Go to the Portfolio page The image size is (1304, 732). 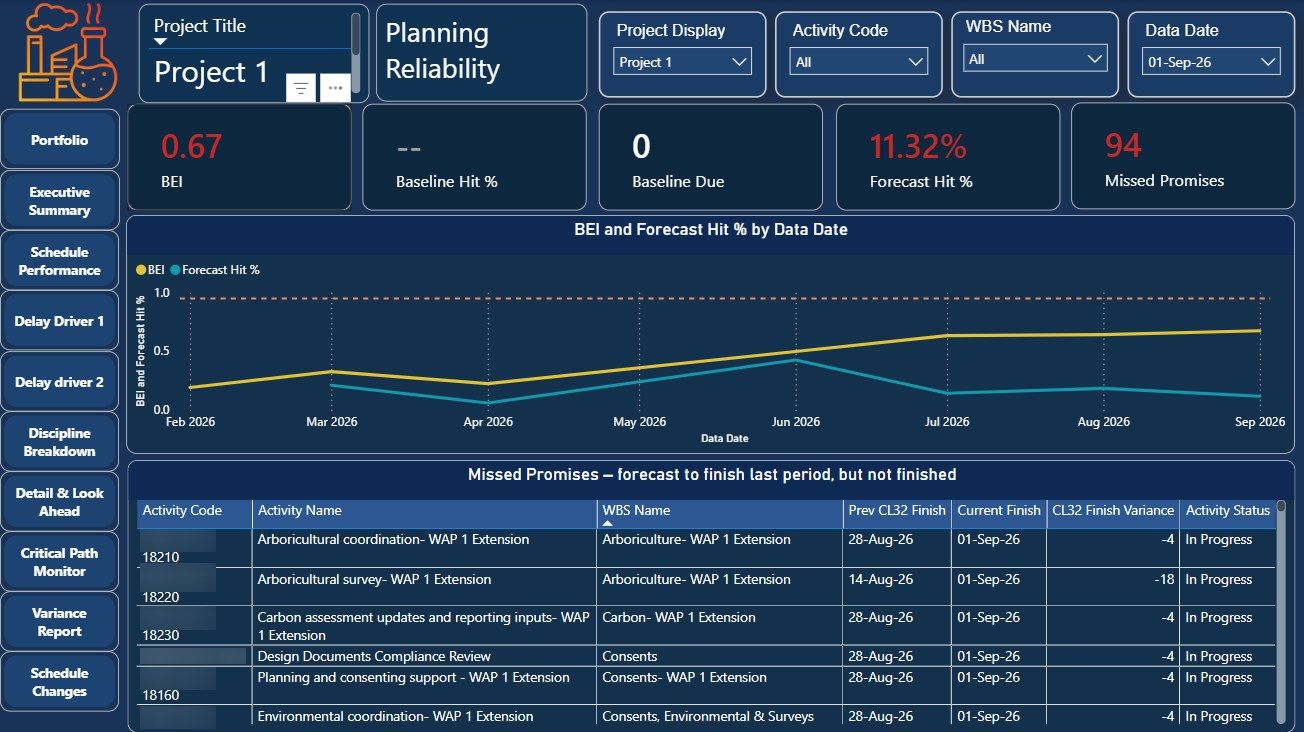point(60,140)
